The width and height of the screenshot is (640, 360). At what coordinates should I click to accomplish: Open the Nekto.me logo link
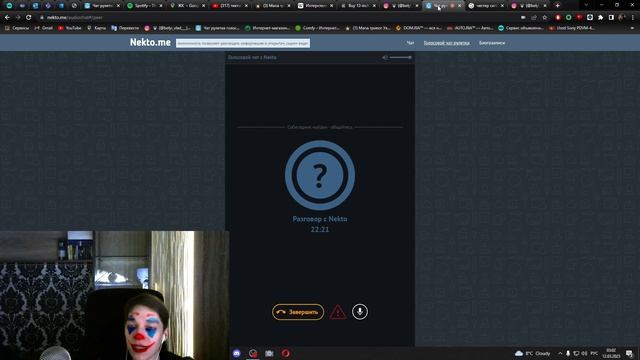(150, 42)
